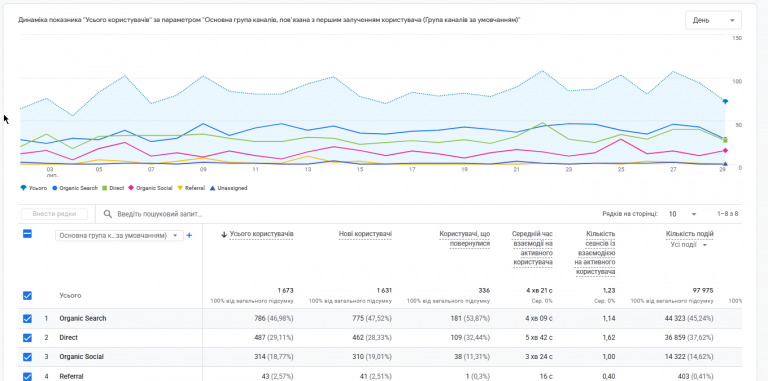The height and width of the screenshot is (381, 768).
Task: Open the День granularity dropdown
Action: (713, 20)
